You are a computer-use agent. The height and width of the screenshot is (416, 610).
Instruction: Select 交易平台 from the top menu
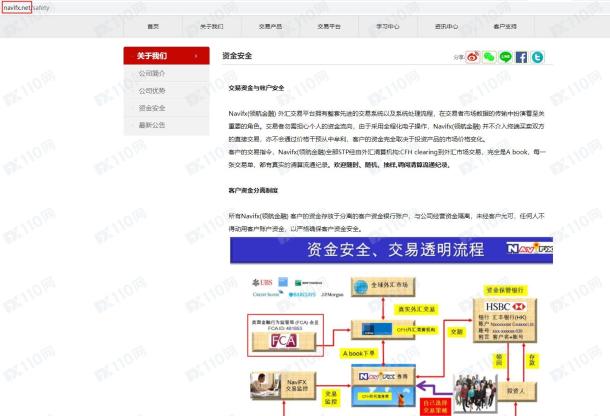[x=329, y=26]
